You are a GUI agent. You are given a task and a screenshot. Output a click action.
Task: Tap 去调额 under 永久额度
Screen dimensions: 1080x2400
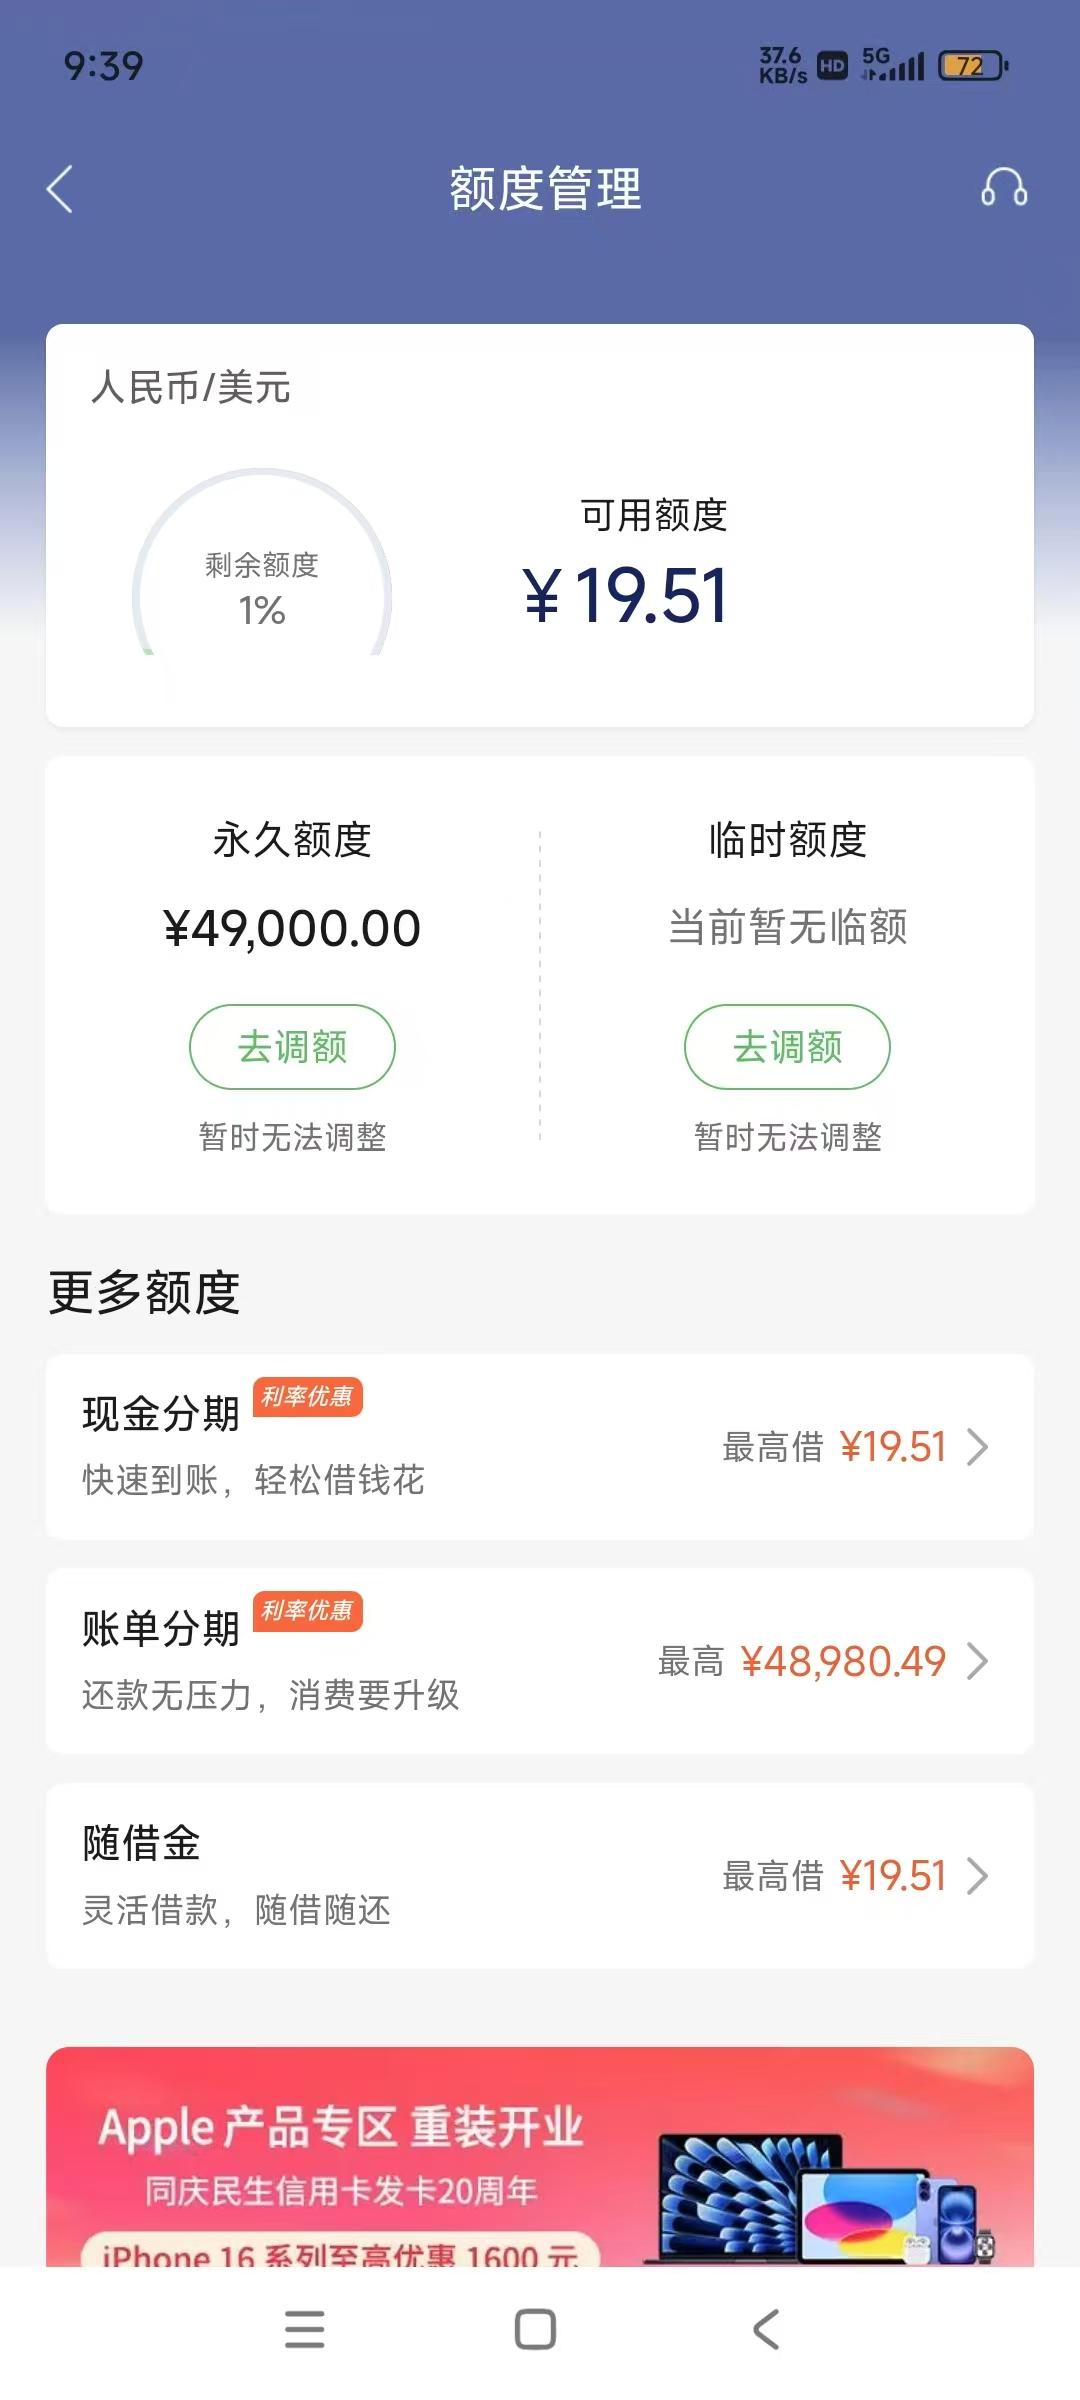(x=292, y=1047)
